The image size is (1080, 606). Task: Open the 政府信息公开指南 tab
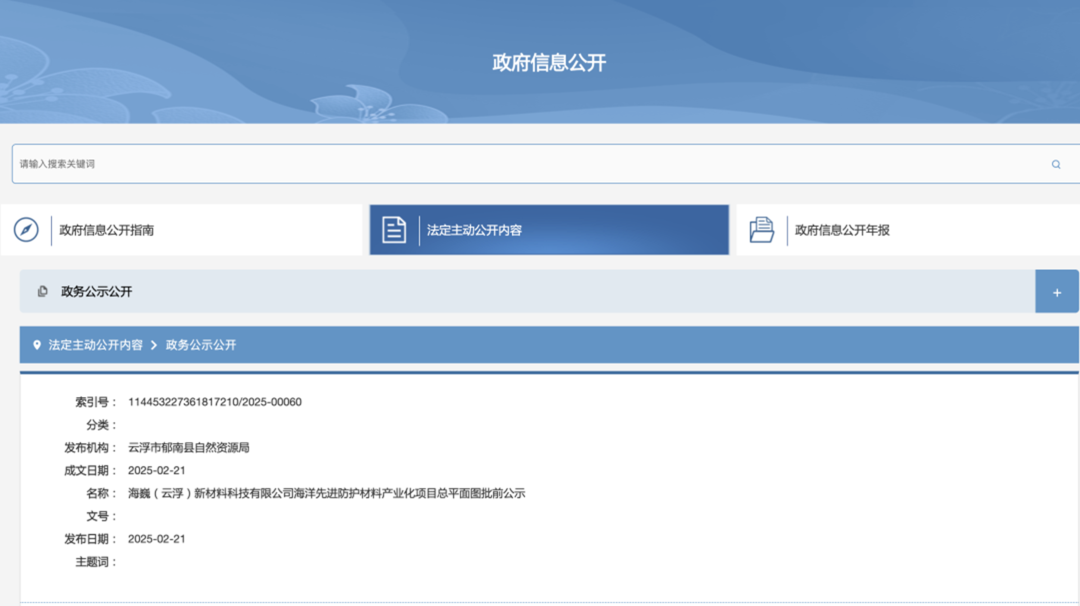(x=106, y=230)
